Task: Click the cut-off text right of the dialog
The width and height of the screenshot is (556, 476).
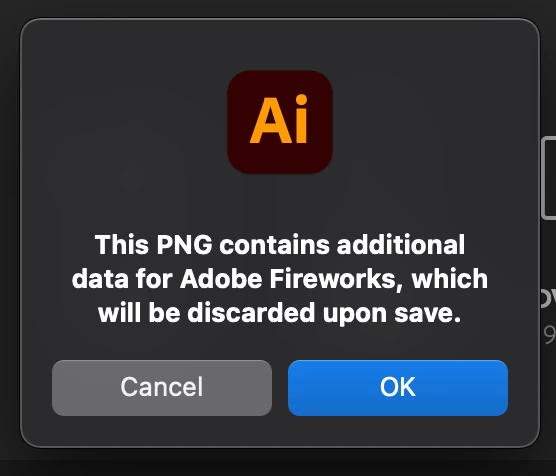Action: point(548,298)
